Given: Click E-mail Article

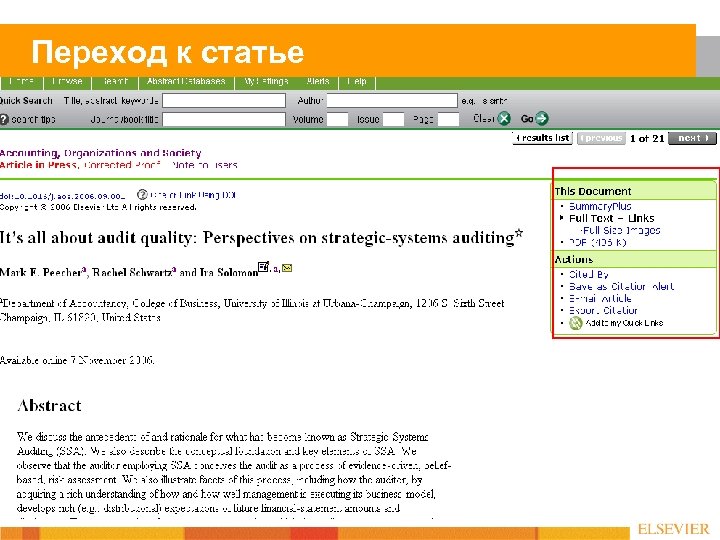Looking at the screenshot, I should point(600,298).
